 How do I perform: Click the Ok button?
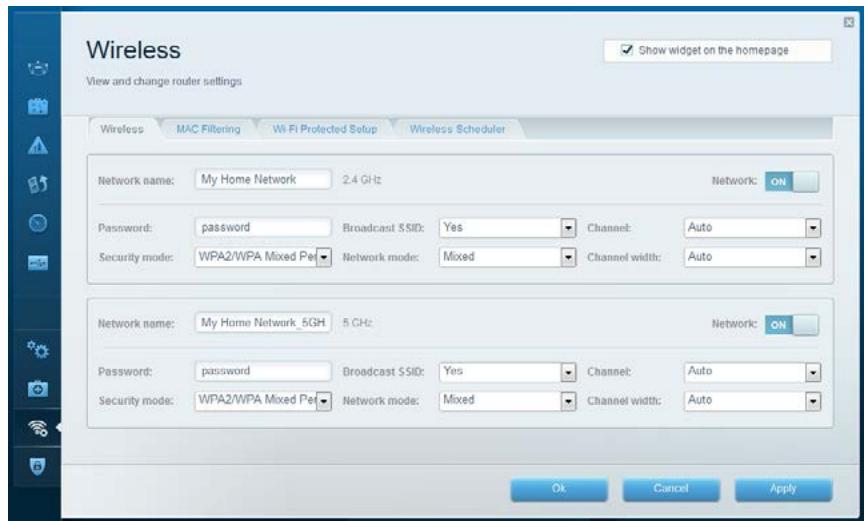(559, 489)
